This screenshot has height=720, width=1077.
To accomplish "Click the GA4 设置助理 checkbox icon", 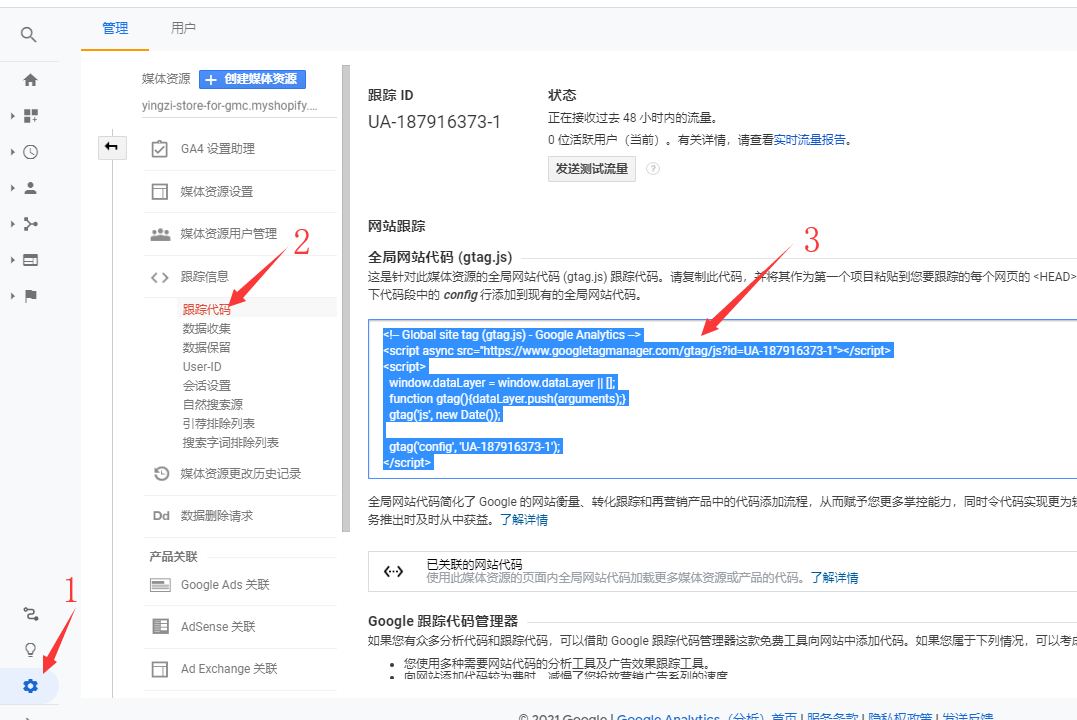I will 159,148.
